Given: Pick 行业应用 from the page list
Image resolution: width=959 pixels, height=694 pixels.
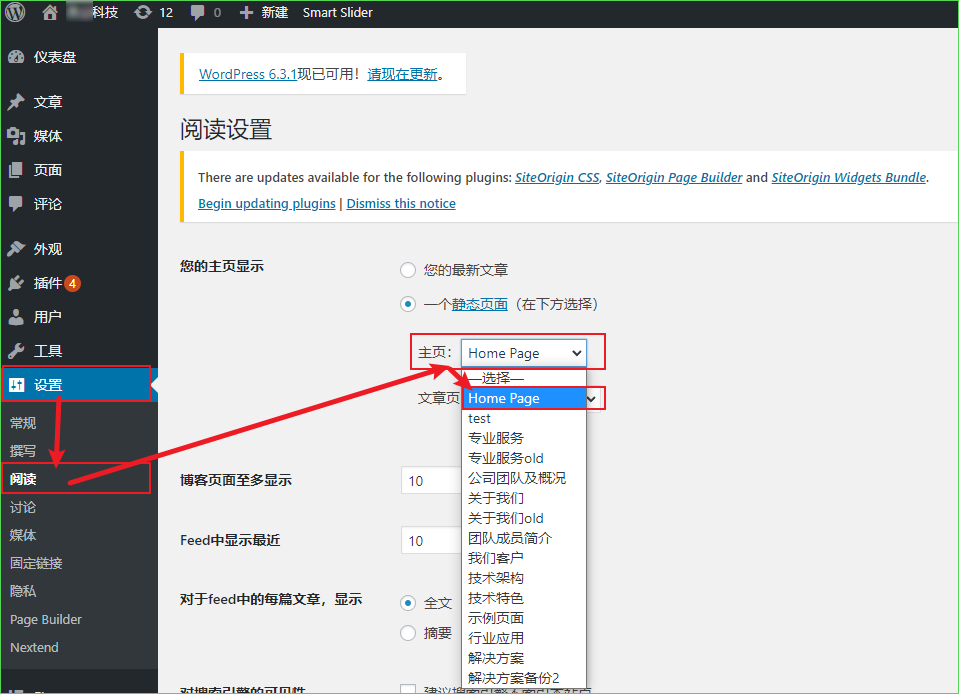Looking at the screenshot, I should click(524, 638).
